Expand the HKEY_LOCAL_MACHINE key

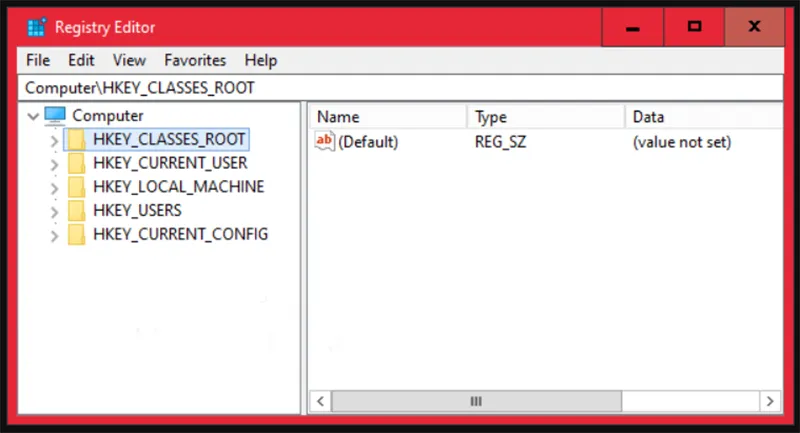(x=54, y=188)
